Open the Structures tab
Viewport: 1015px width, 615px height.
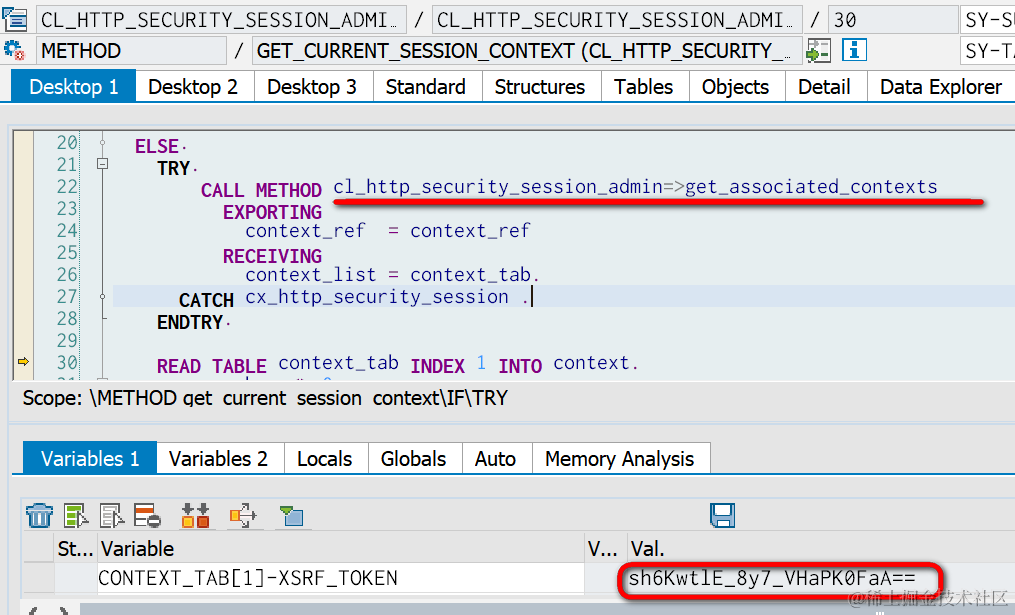coord(540,86)
